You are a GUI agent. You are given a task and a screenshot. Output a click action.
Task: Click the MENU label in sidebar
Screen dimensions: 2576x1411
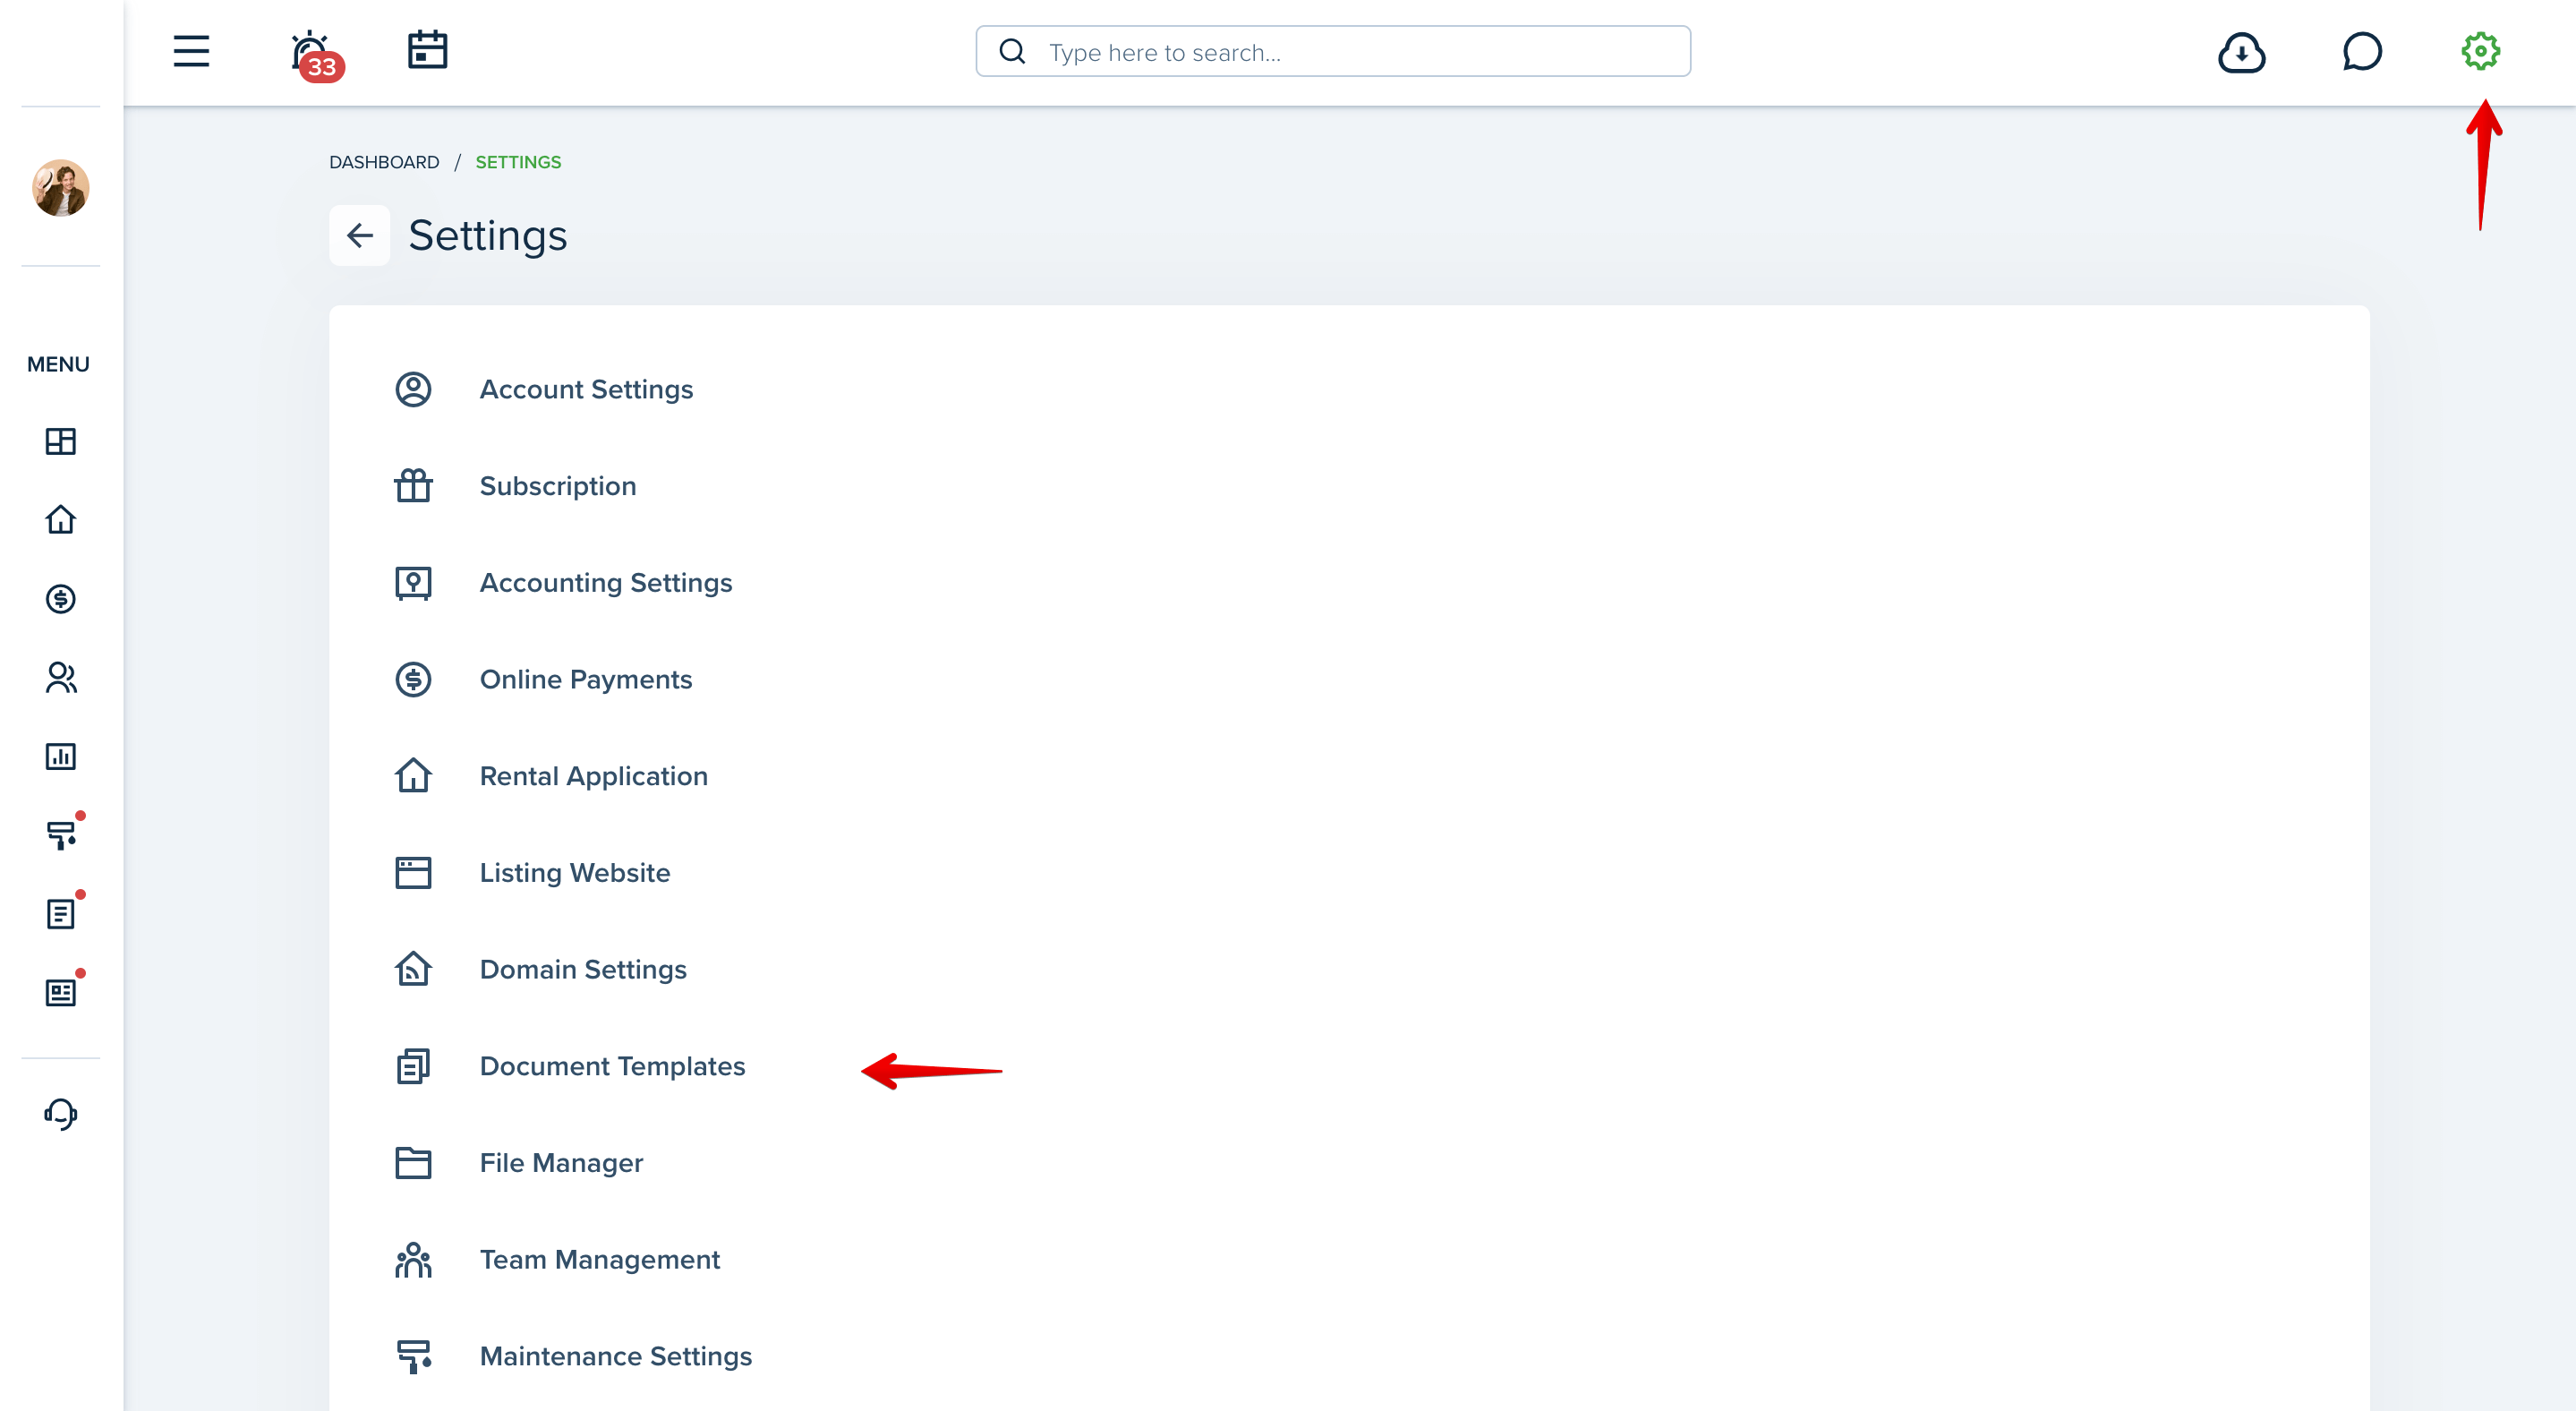tap(58, 364)
